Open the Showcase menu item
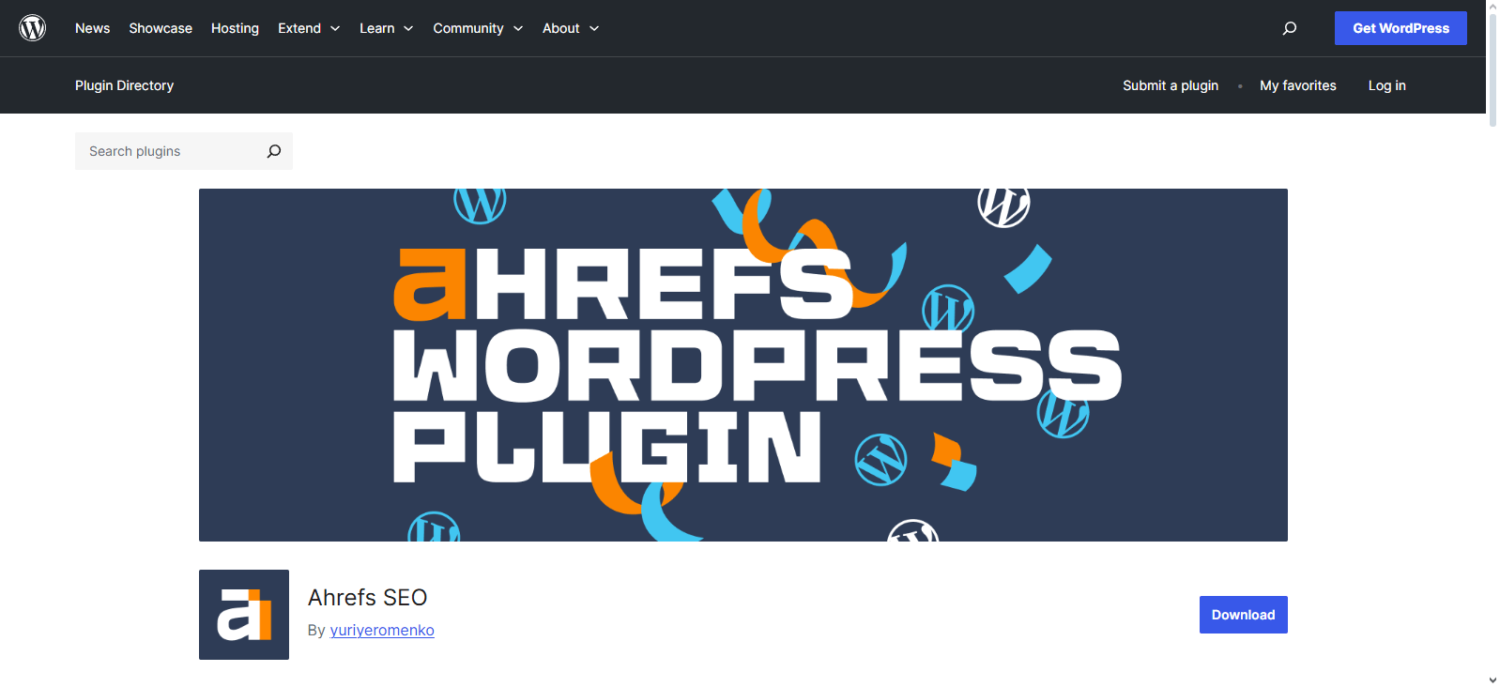 tap(160, 28)
